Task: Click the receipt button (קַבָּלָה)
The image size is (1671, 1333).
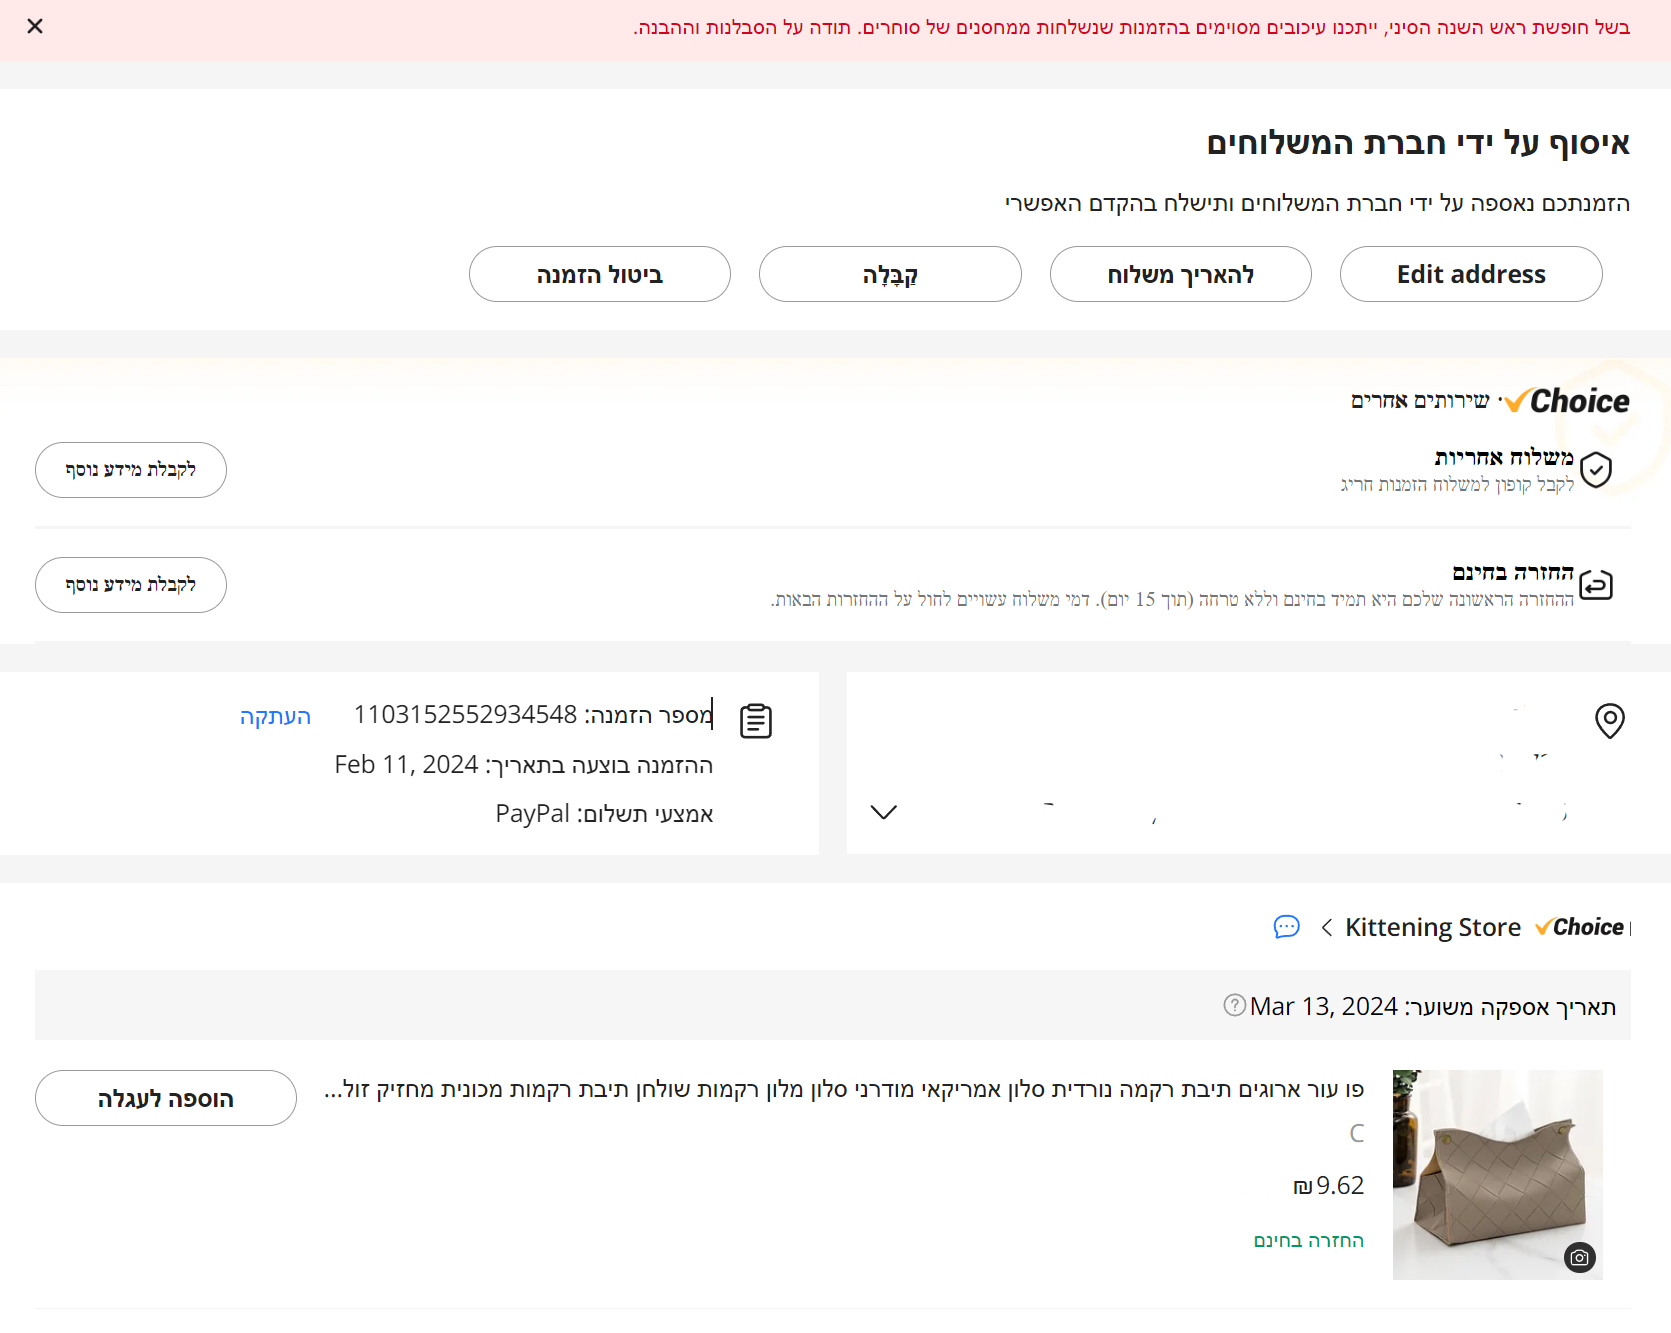Action: tap(890, 274)
